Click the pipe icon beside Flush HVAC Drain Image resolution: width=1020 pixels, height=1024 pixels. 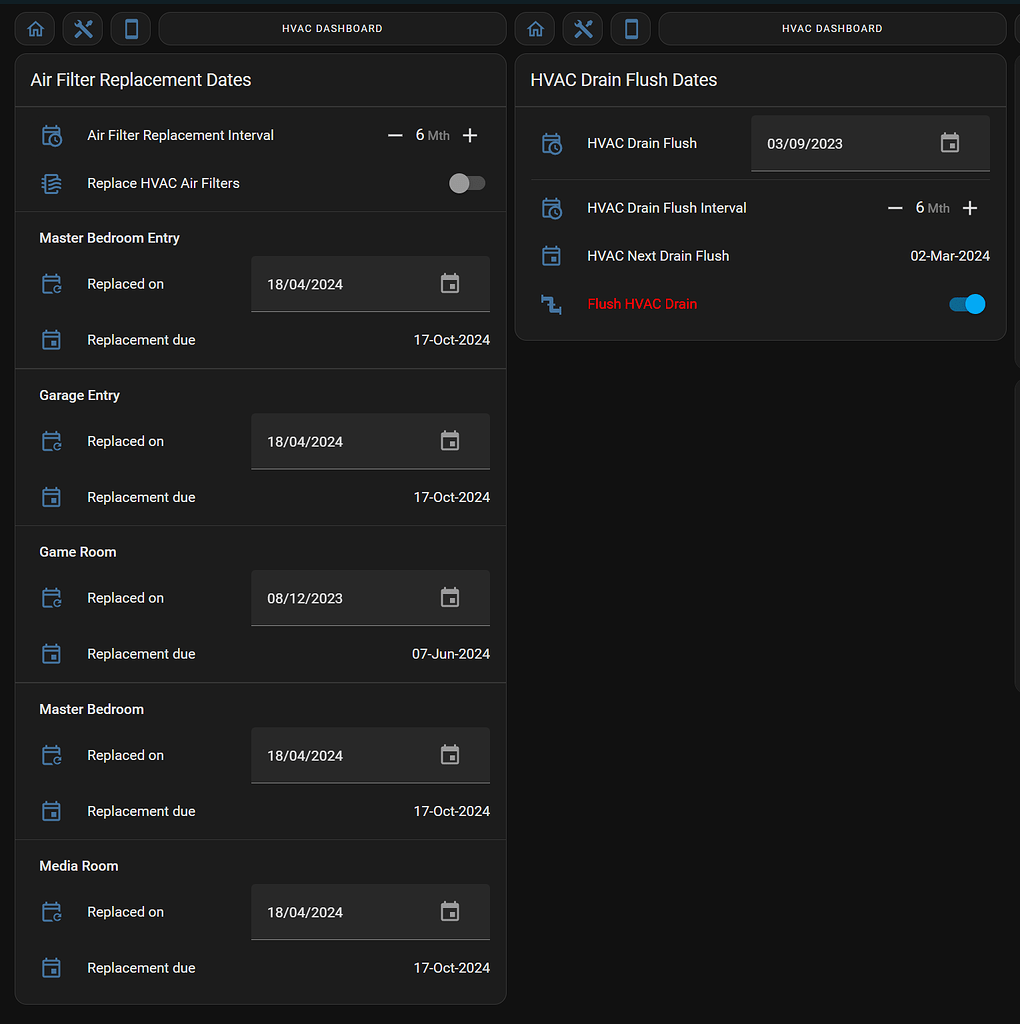point(551,304)
